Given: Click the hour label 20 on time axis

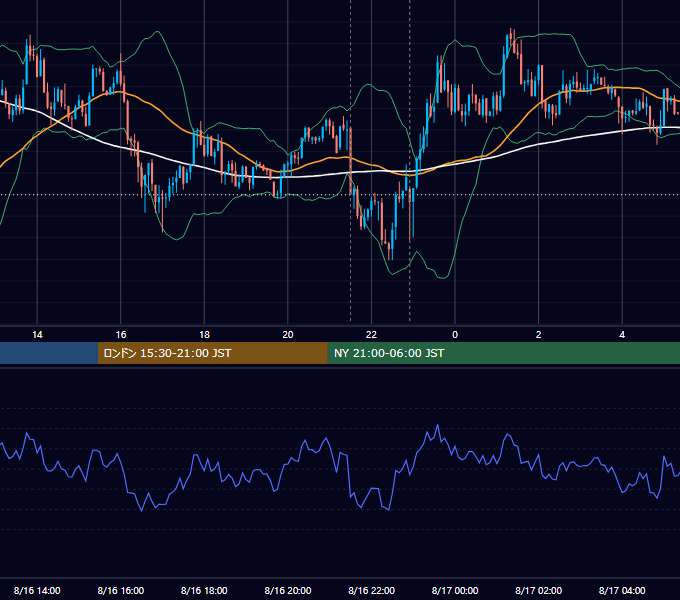Looking at the screenshot, I should click(x=288, y=335).
